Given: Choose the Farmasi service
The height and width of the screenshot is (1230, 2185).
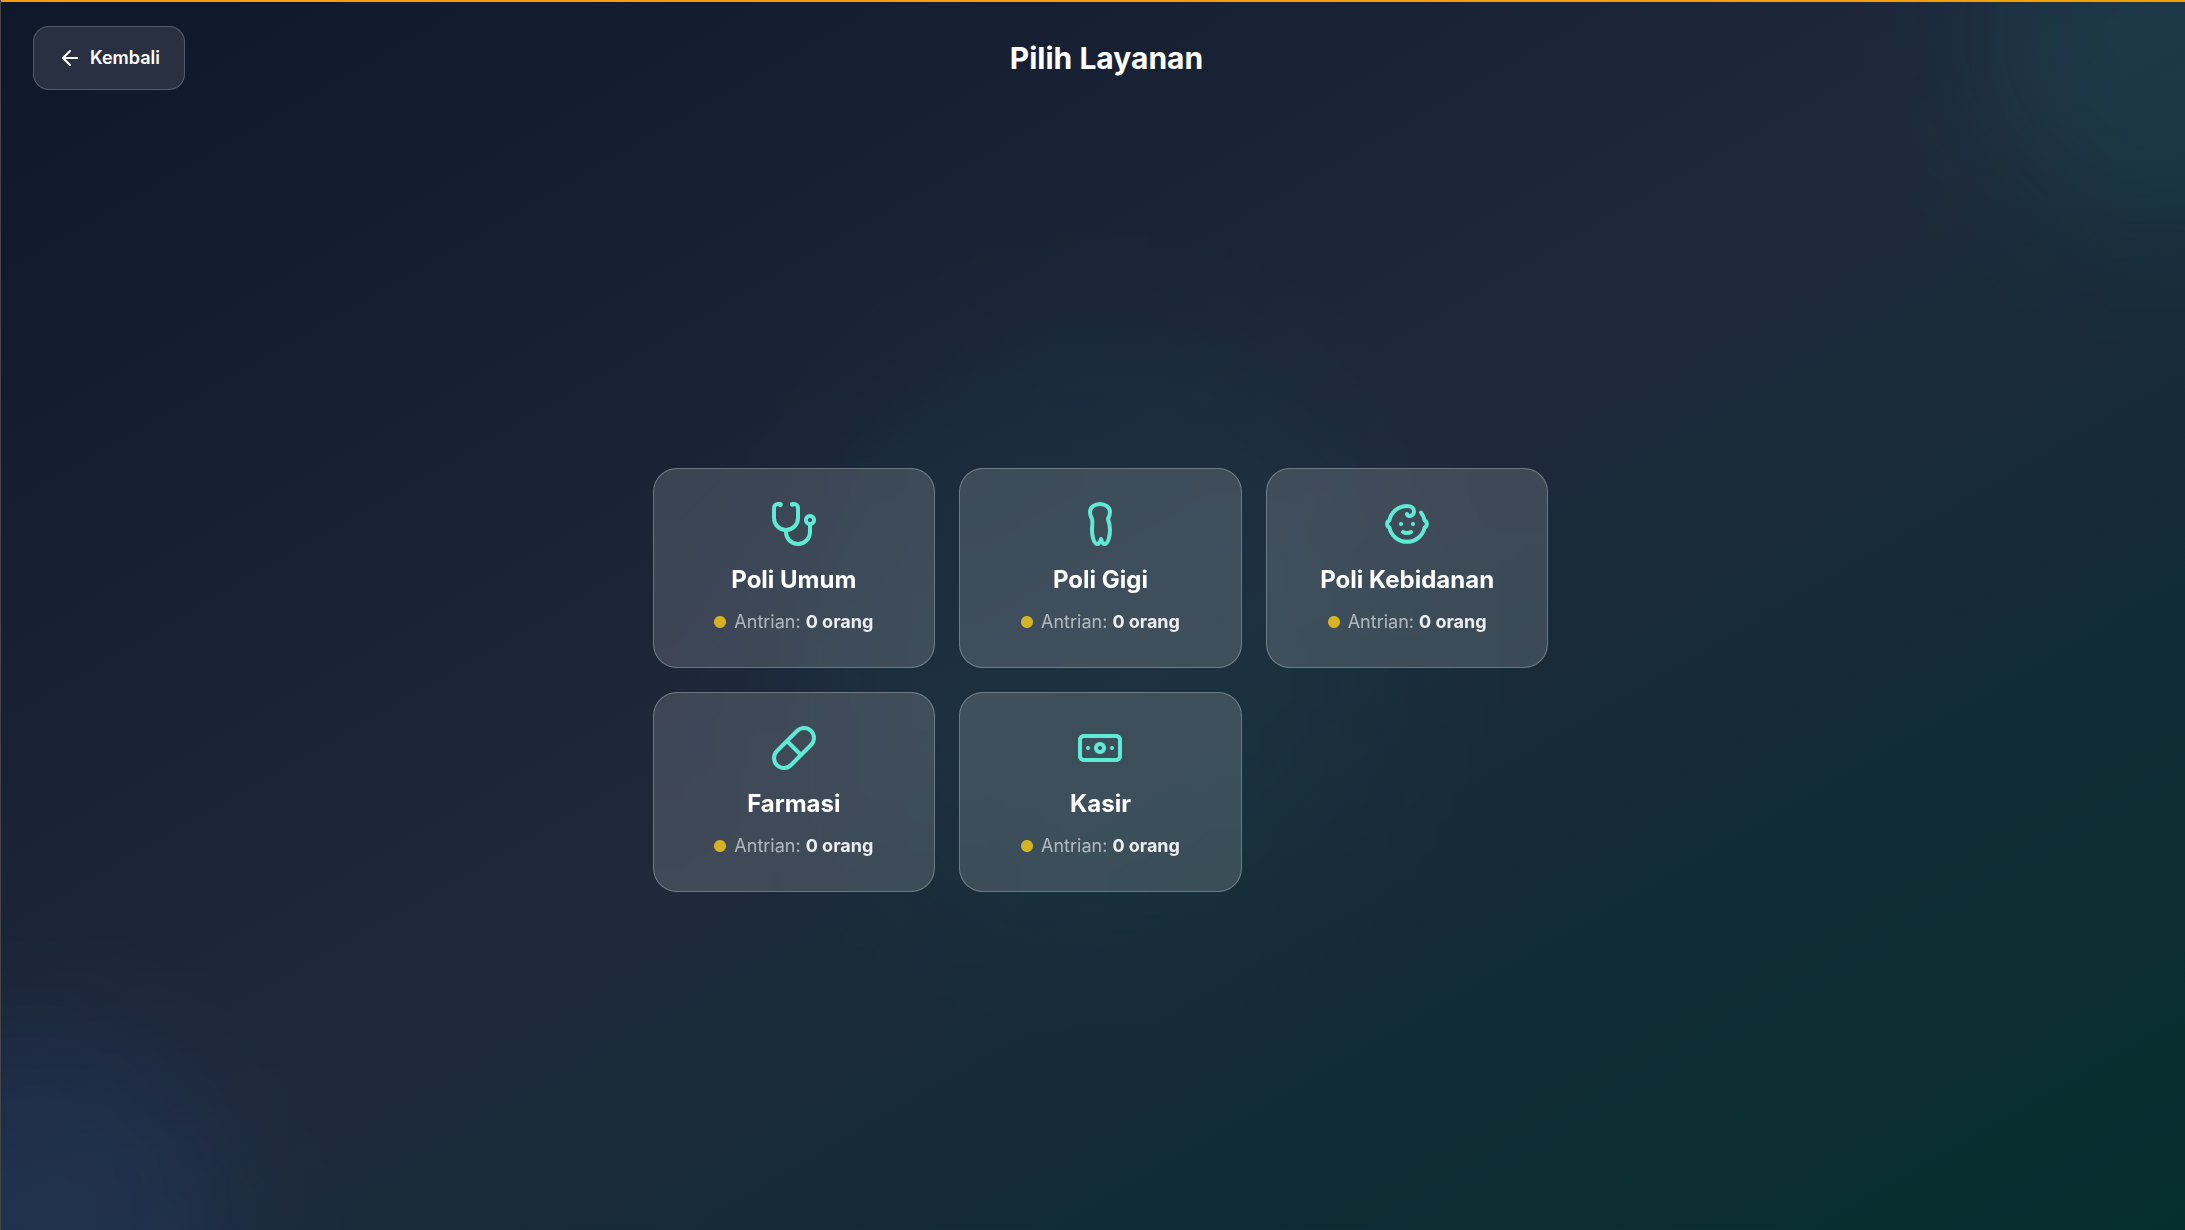Looking at the screenshot, I should (x=793, y=791).
